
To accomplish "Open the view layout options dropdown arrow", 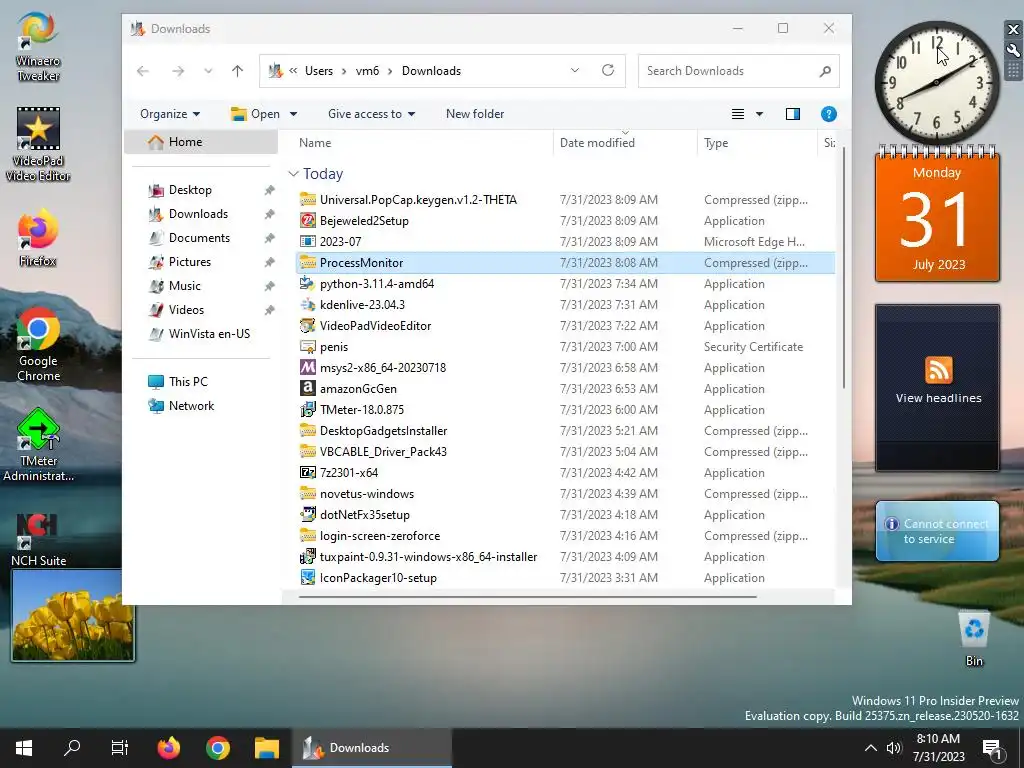I will pyautogui.click(x=760, y=114).
